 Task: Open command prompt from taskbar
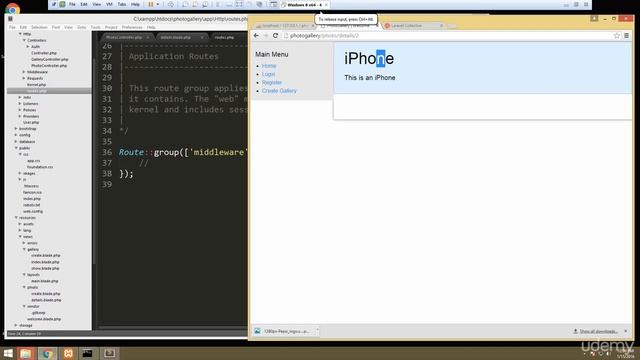coord(87,353)
